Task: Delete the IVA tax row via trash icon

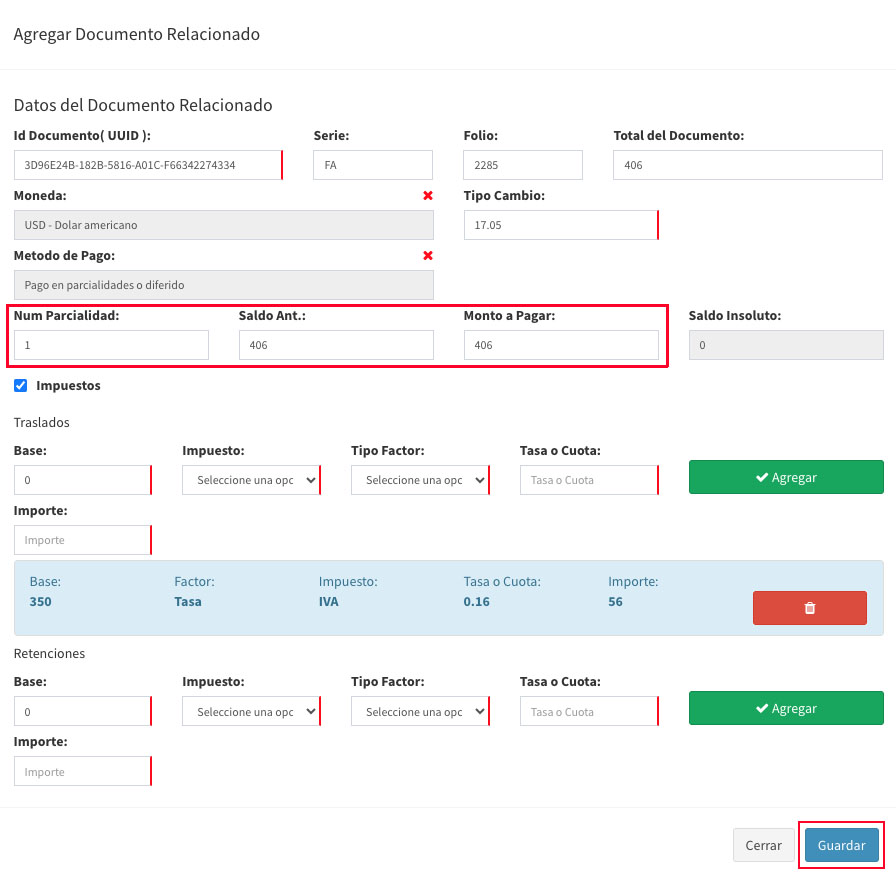Action: (x=810, y=608)
